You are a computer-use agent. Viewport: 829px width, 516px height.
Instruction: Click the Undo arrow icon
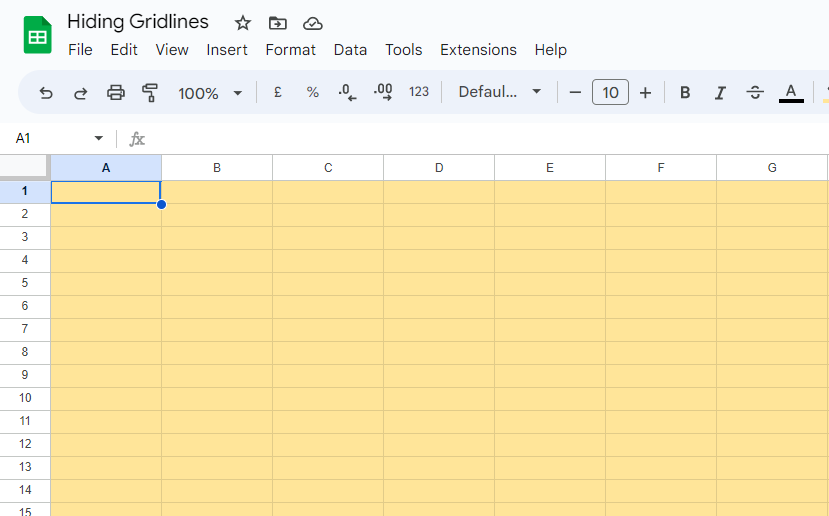coord(46,93)
